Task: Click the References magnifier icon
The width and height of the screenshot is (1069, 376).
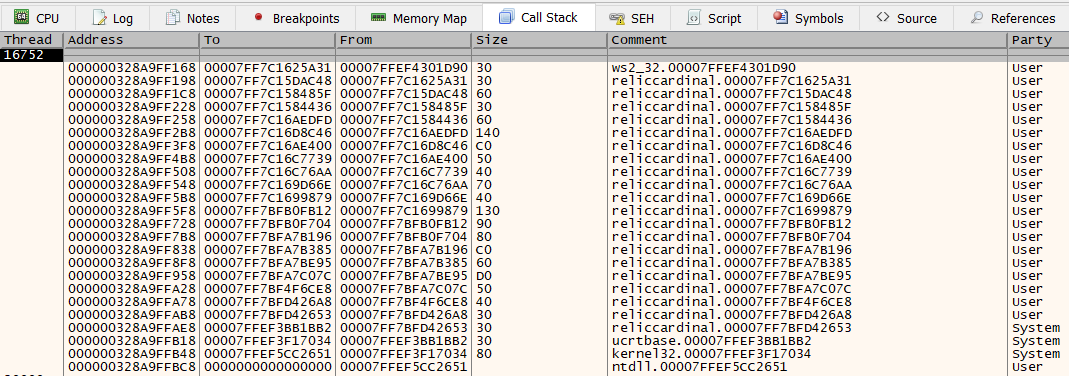Action: pyautogui.click(x=977, y=17)
